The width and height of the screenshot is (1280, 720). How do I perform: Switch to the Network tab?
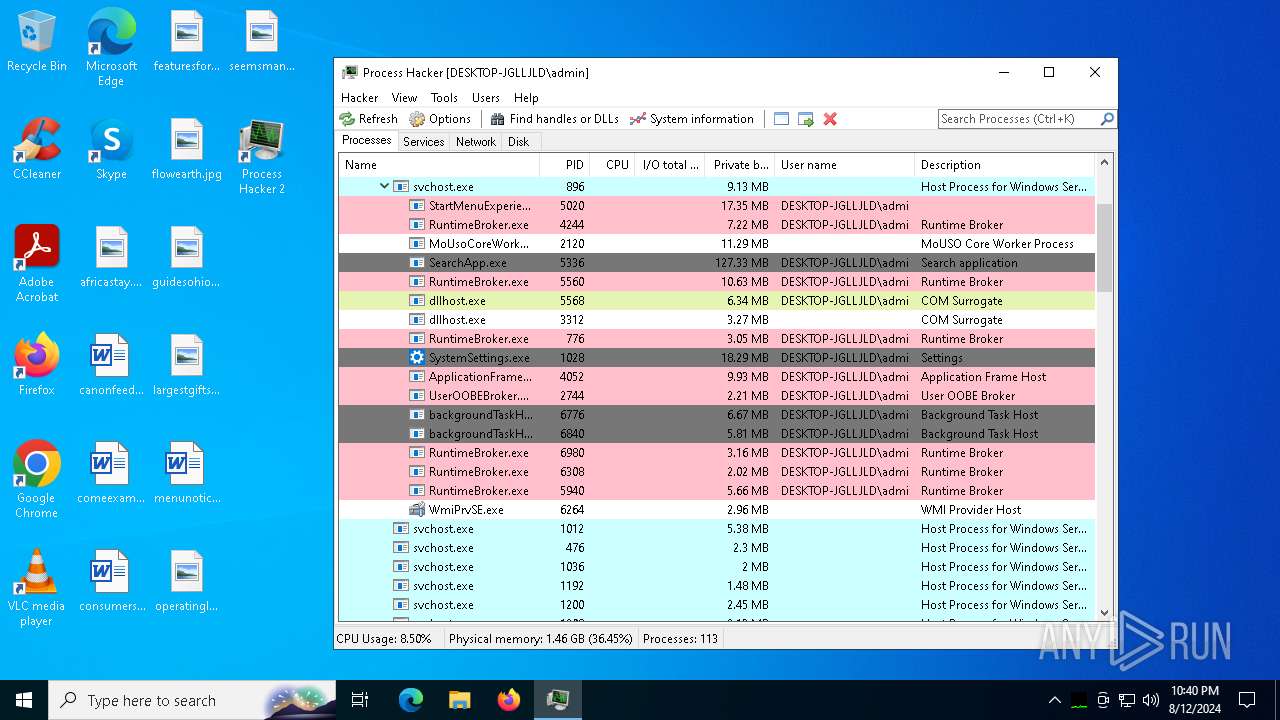point(476,142)
